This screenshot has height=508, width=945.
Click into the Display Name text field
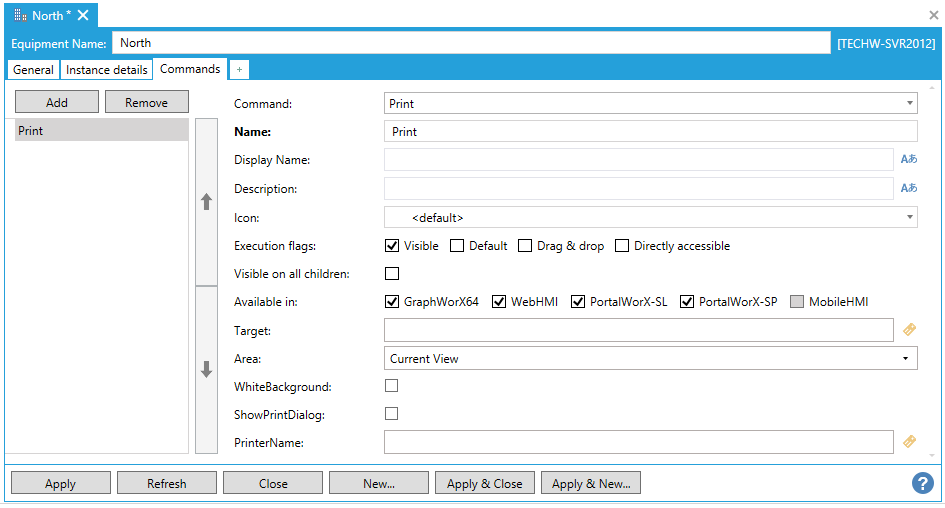[x=638, y=160]
